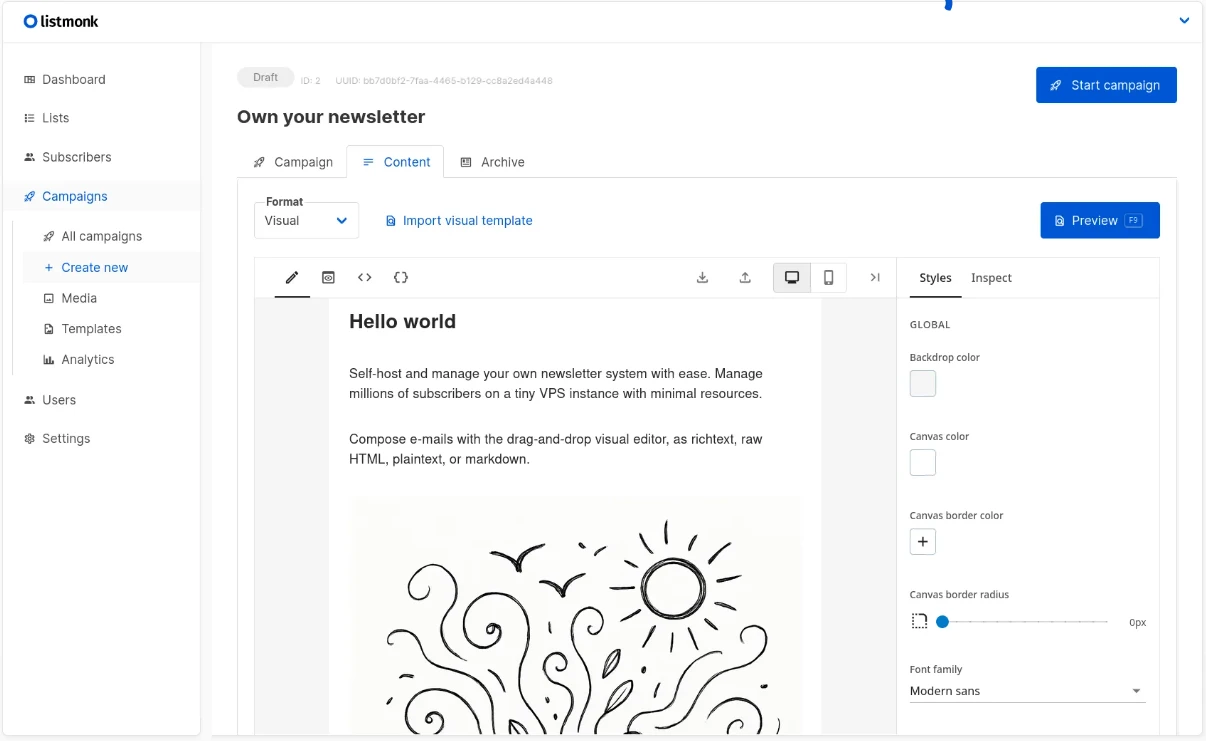
Task: Select the Styles panel tab
Action: pyautogui.click(x=935, y=278)
